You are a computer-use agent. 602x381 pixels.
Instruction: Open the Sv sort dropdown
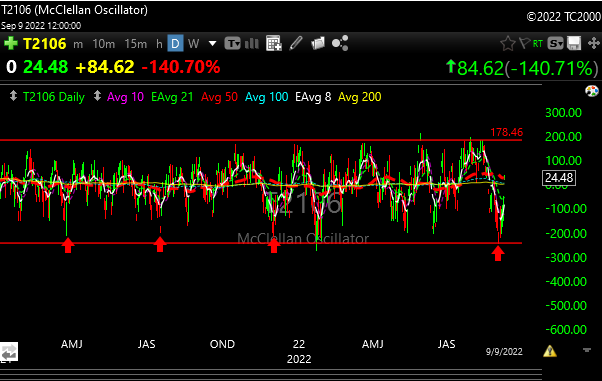pos(556,43)
